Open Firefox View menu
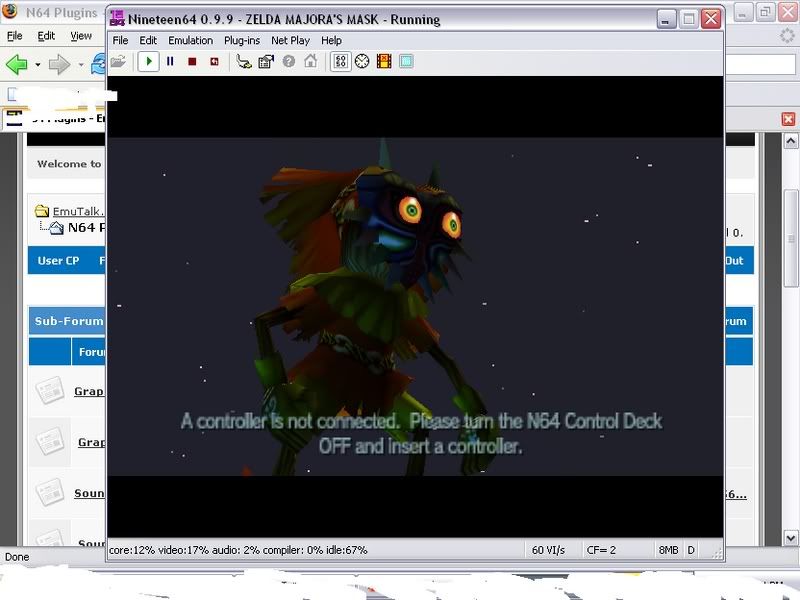 tap(81, 36)
